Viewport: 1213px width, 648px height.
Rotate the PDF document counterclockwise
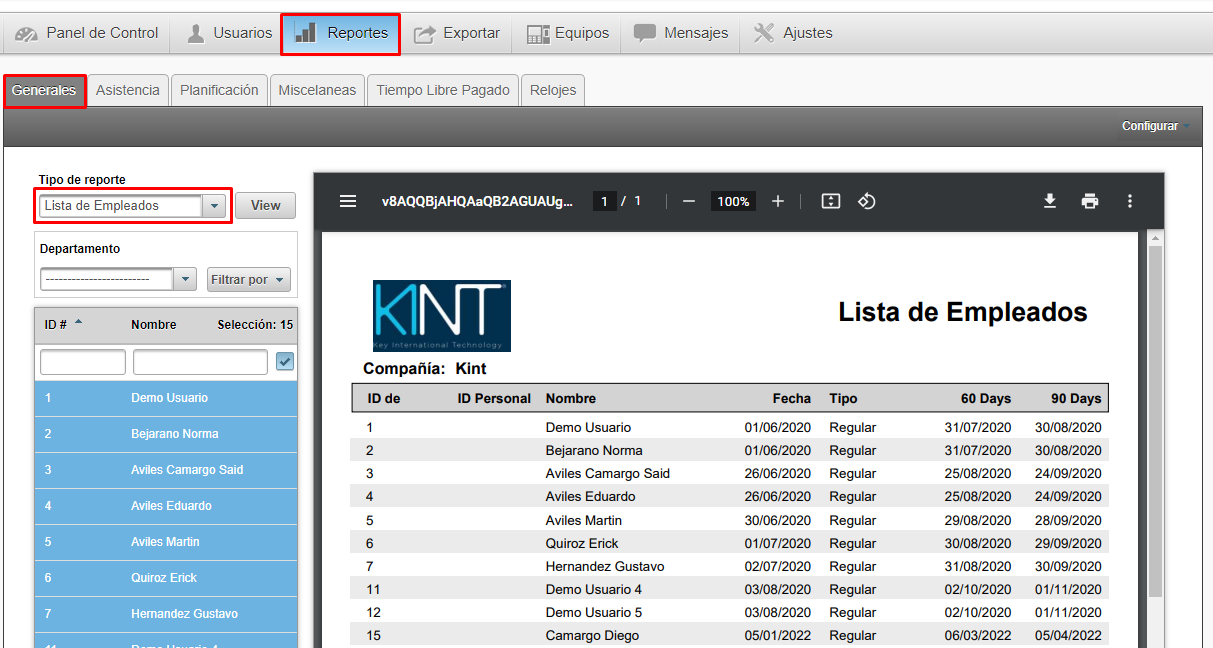point(867,201)
